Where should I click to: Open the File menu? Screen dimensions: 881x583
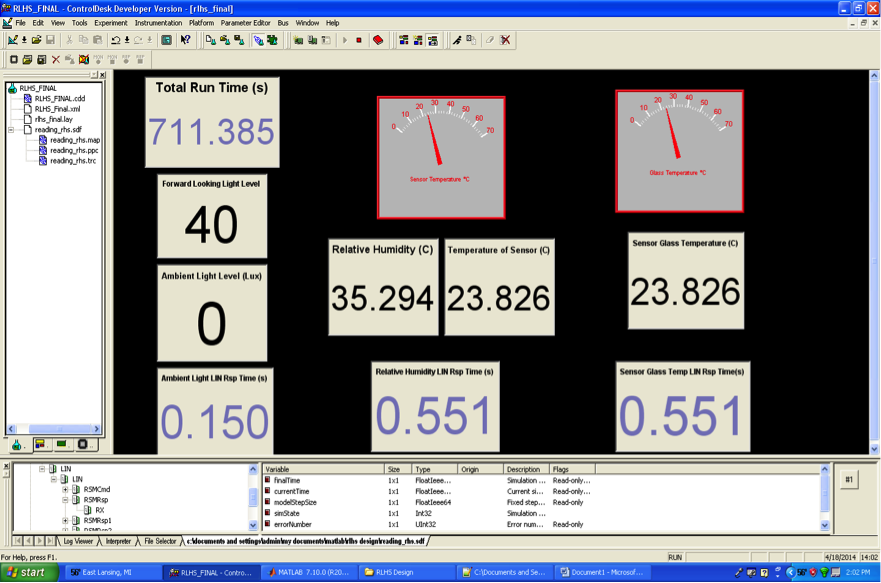(x=20, y=23)
